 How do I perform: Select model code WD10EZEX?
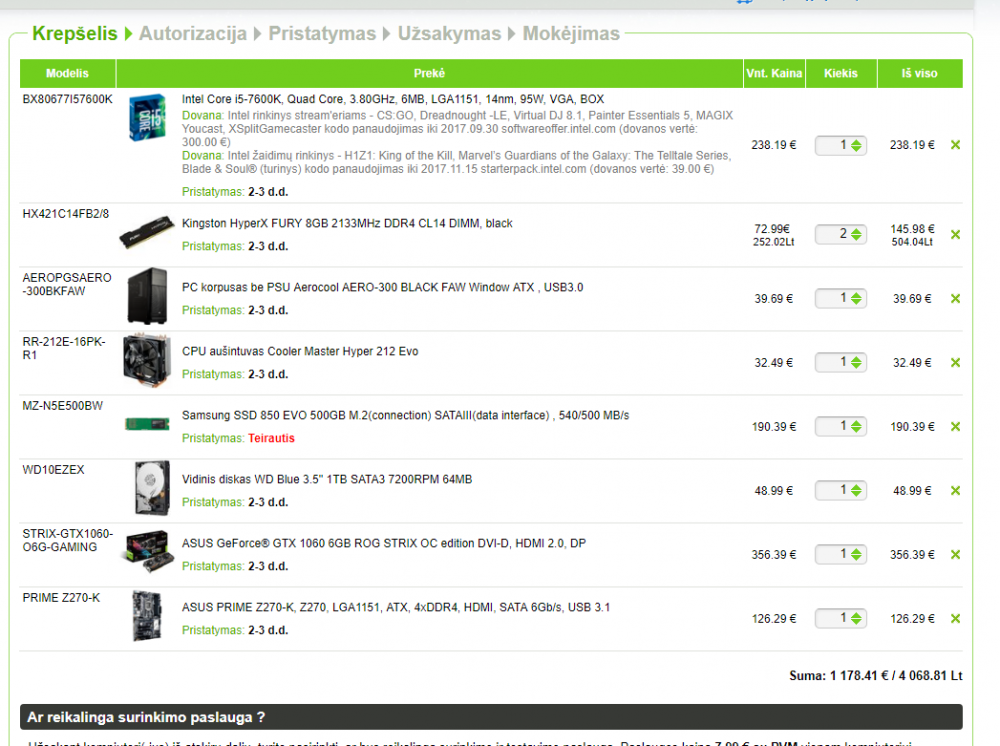(54, 469)
